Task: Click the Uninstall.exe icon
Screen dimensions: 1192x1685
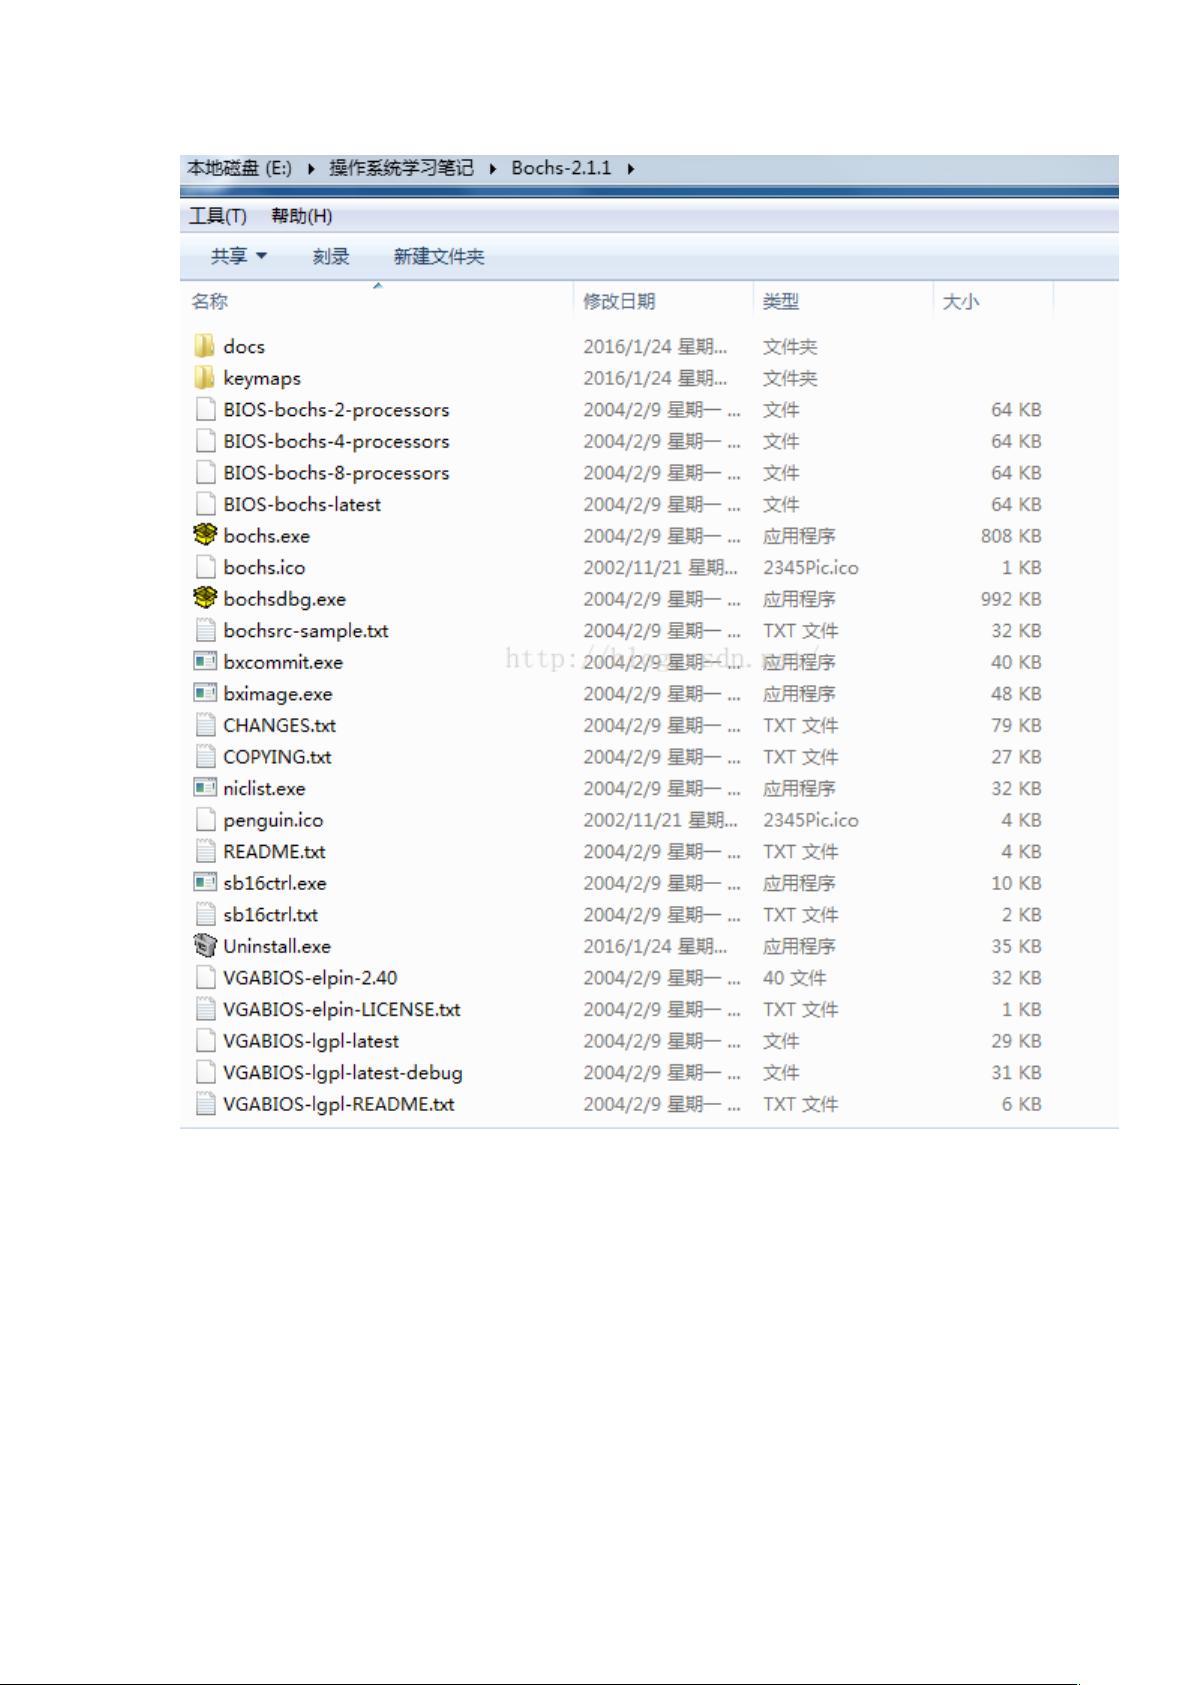Action: pos(205,945)
